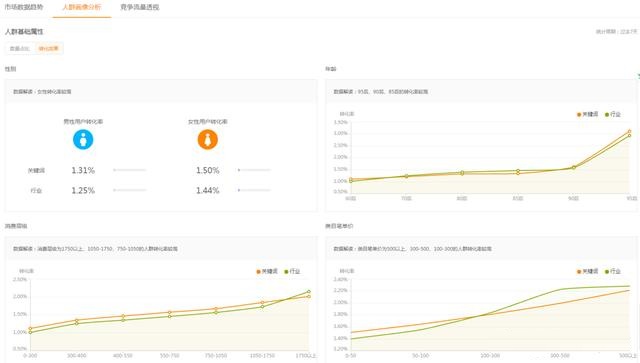640x363 pixels.
Task: Click the gender chart data interpretation note
Action: tap(42, 91)
